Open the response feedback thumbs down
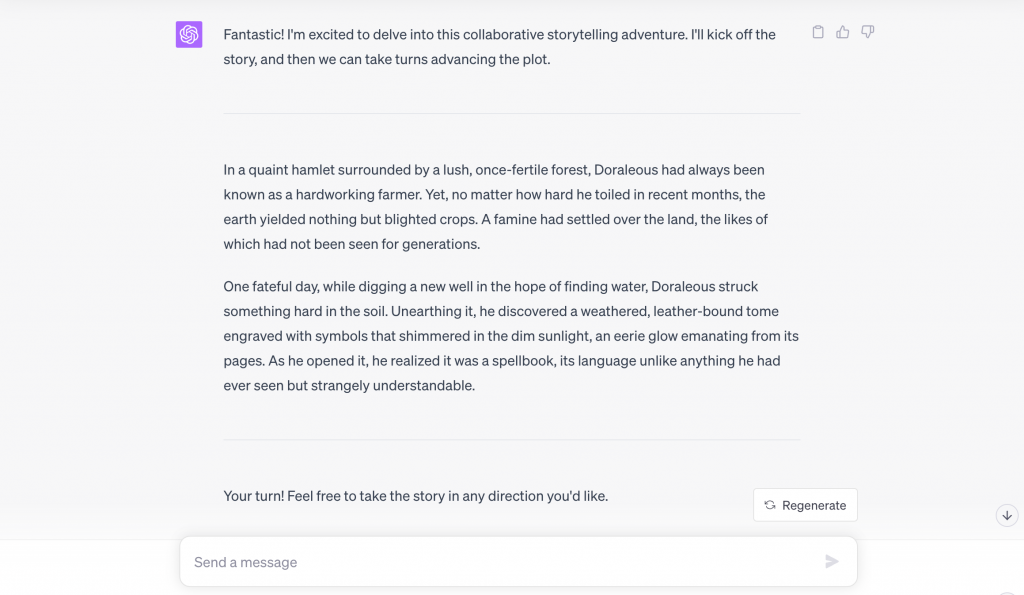 click(x=867, y=32)
